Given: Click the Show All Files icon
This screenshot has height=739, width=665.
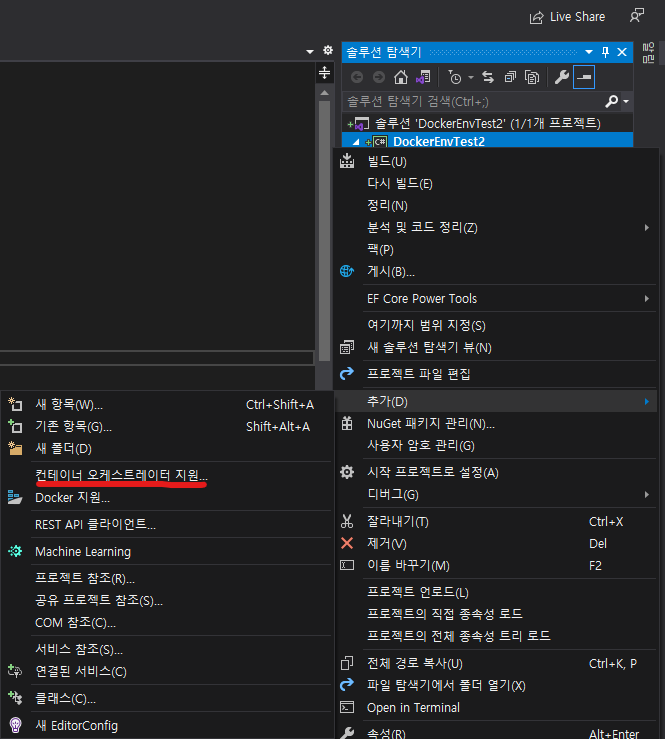Looking at the screenshot, I should [532, 77].
